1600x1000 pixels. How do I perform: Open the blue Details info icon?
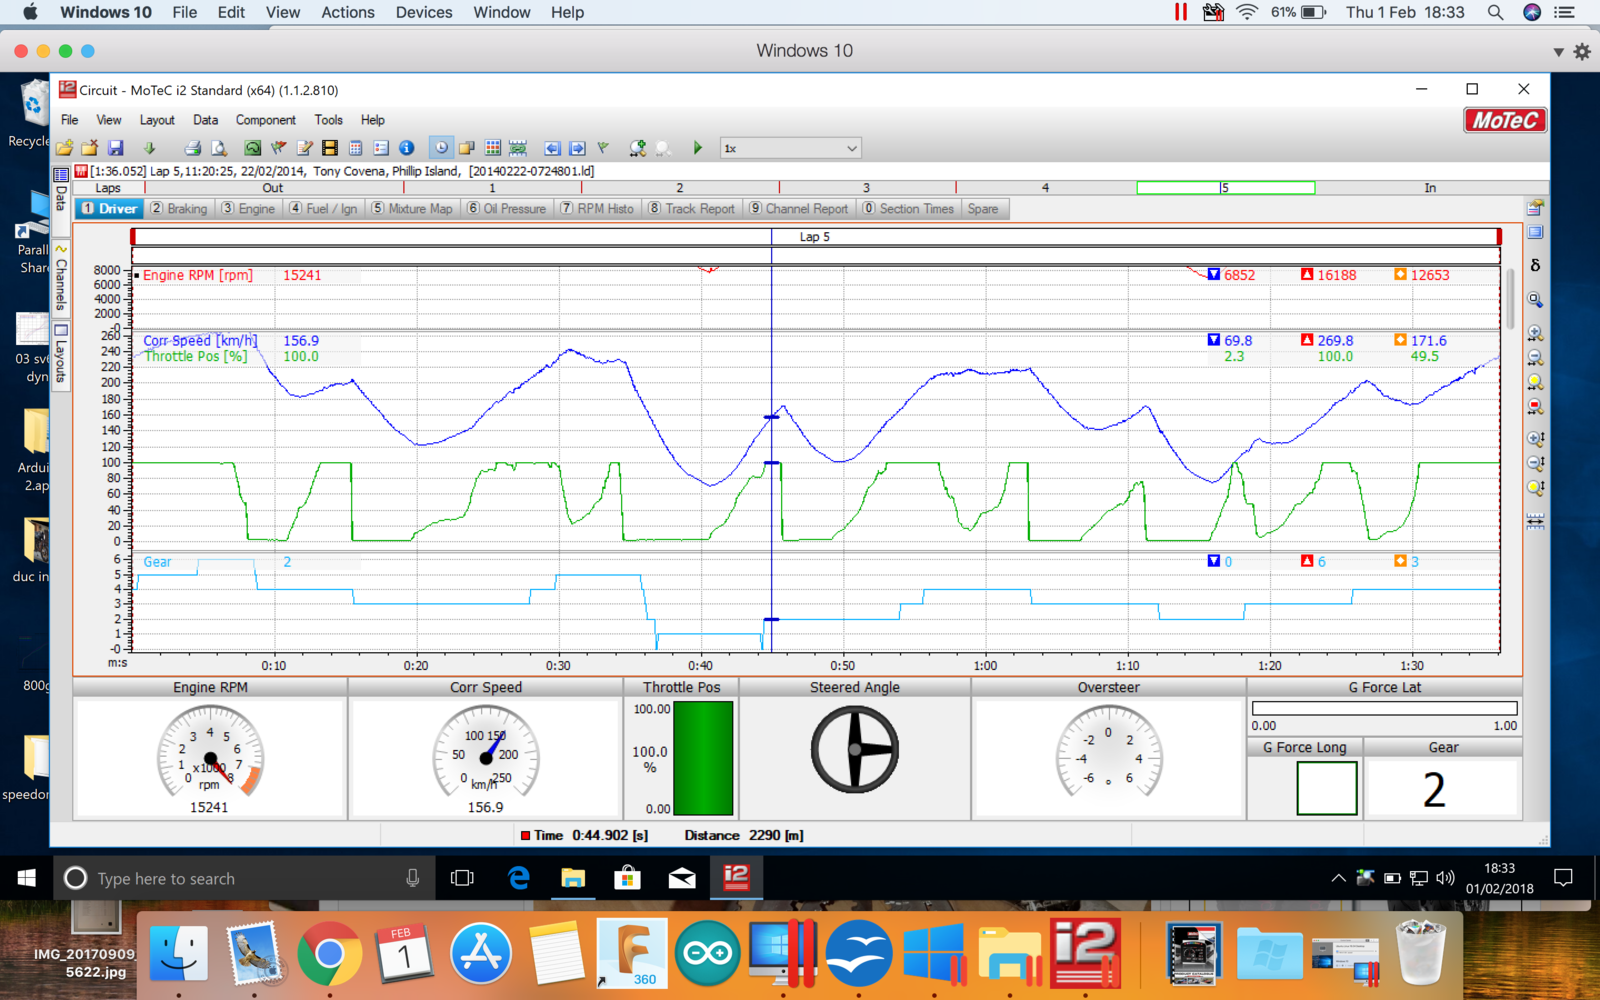pos(406,148)
